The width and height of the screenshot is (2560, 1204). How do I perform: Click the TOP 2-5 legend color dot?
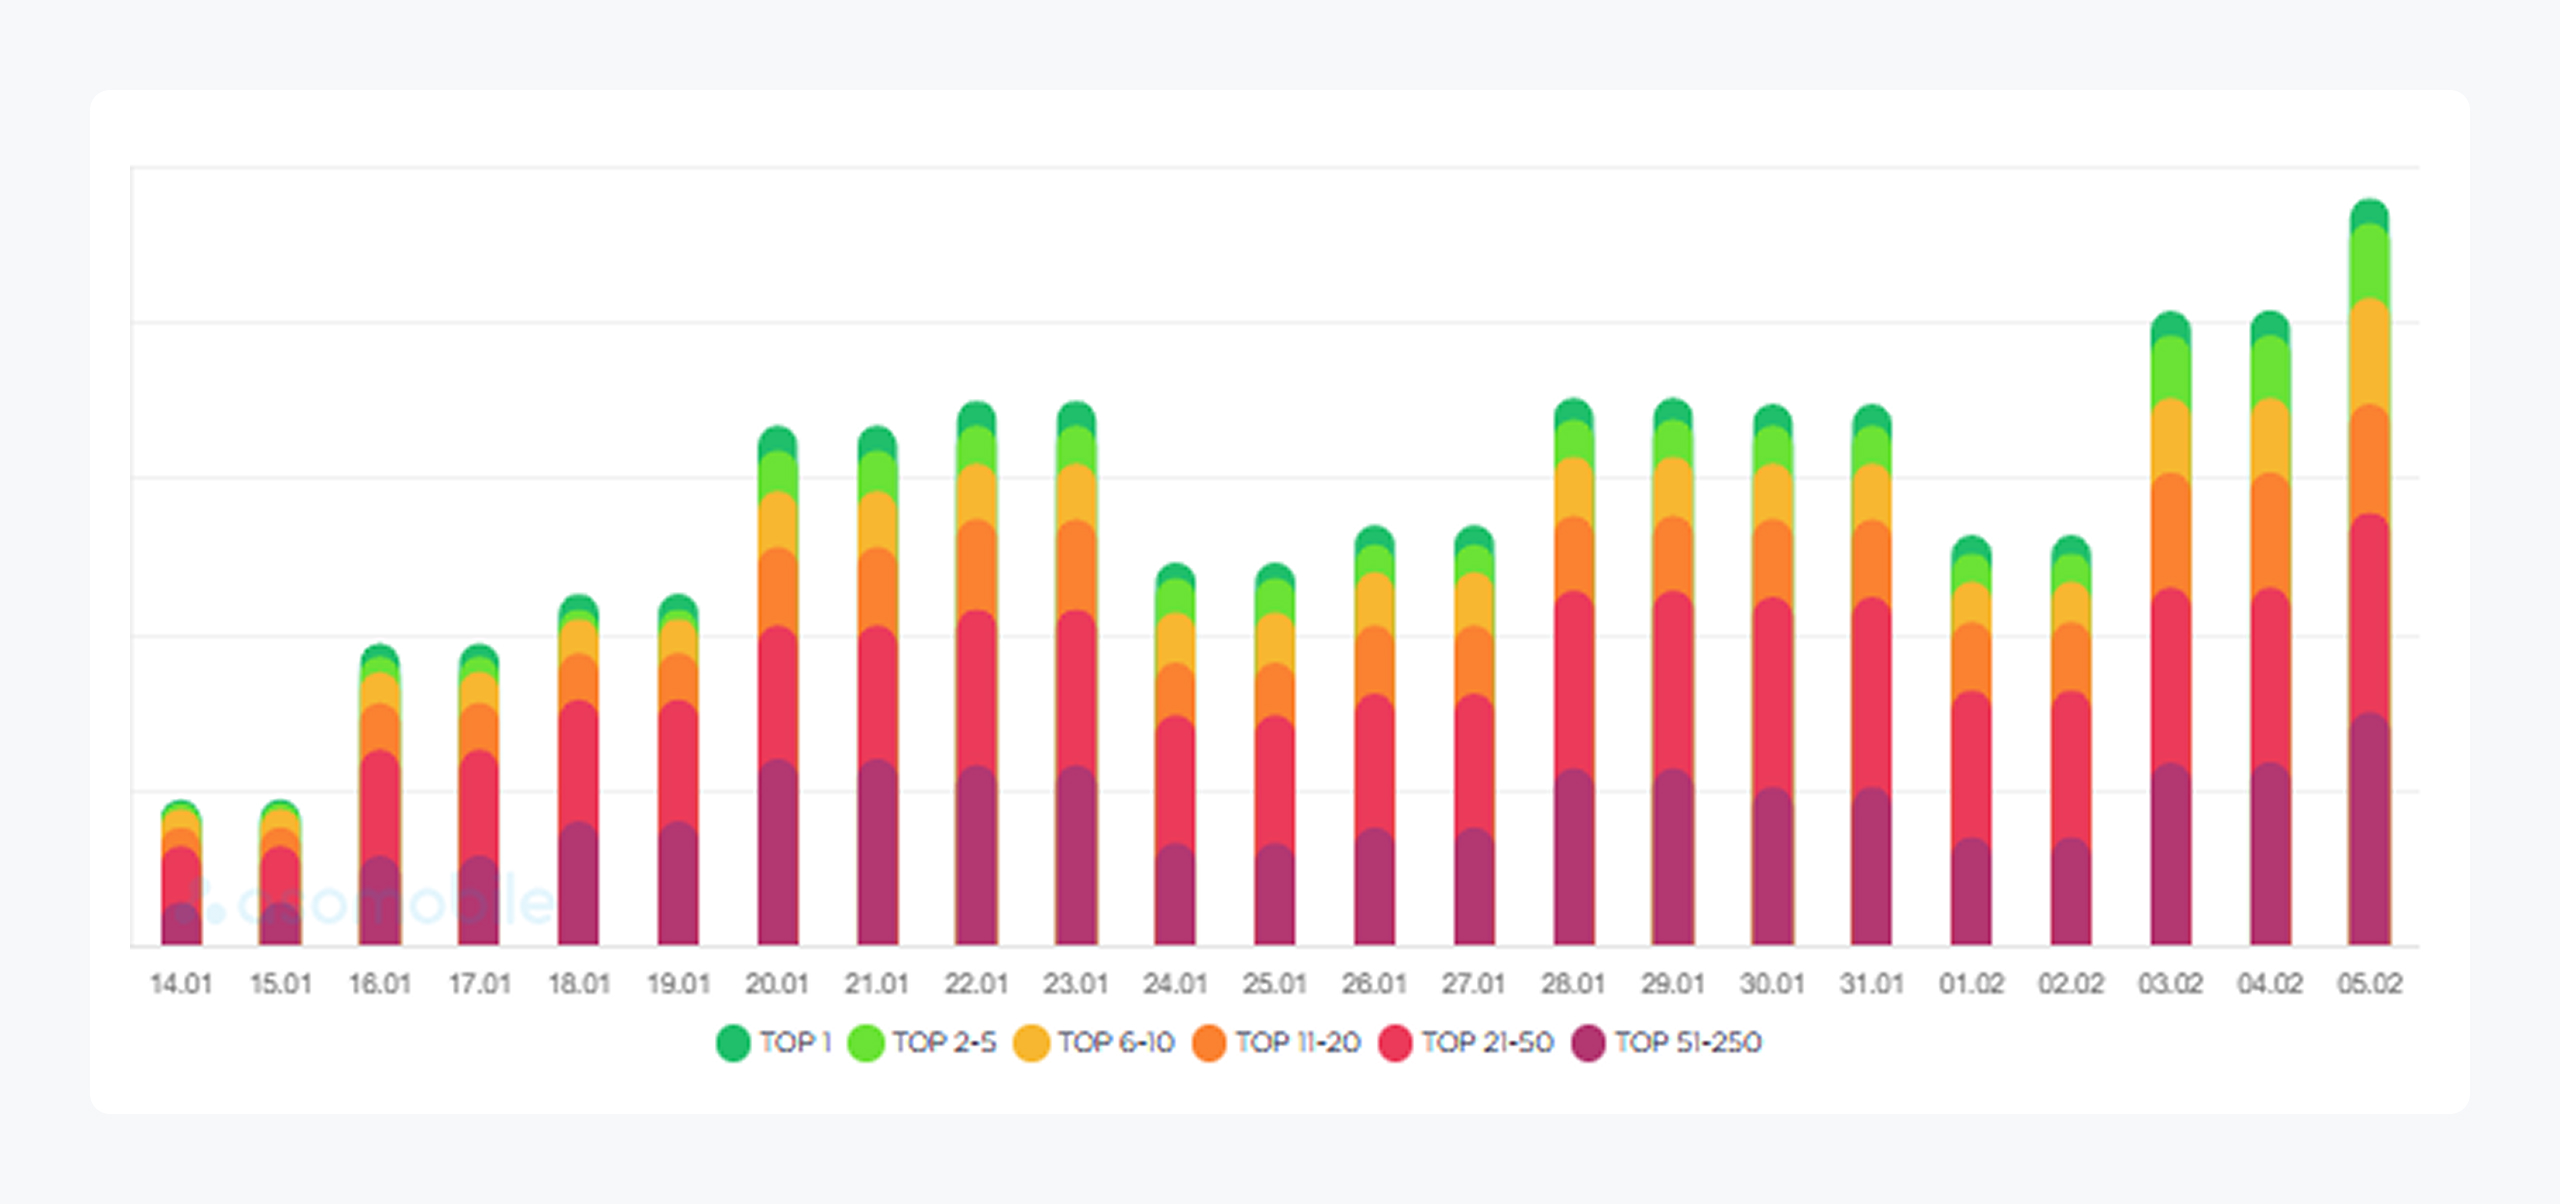[x=866, y=1043]
